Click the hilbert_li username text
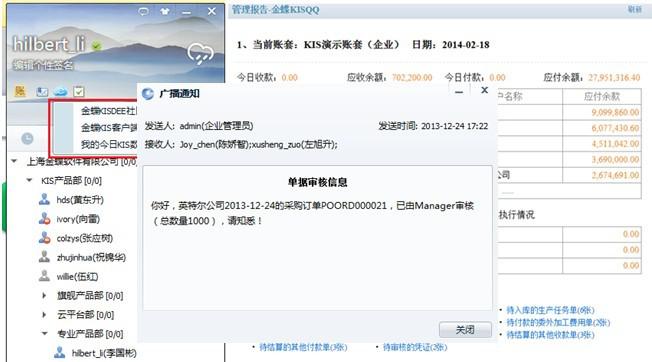This screenshot has width=652, height=362. [x=49, y=44]
